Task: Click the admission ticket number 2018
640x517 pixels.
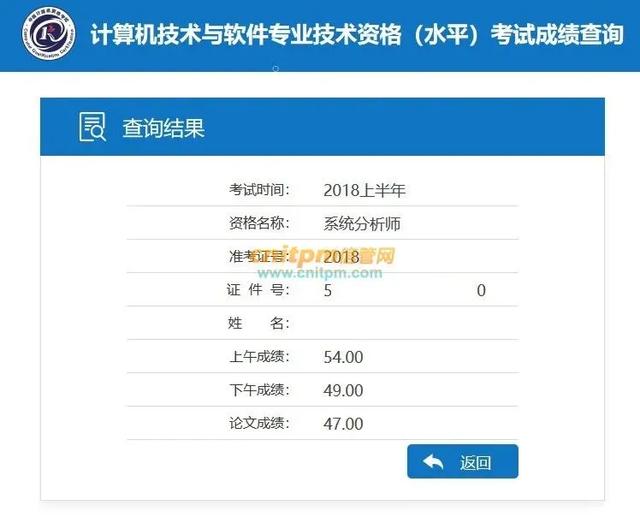Action: coord(342,257)
